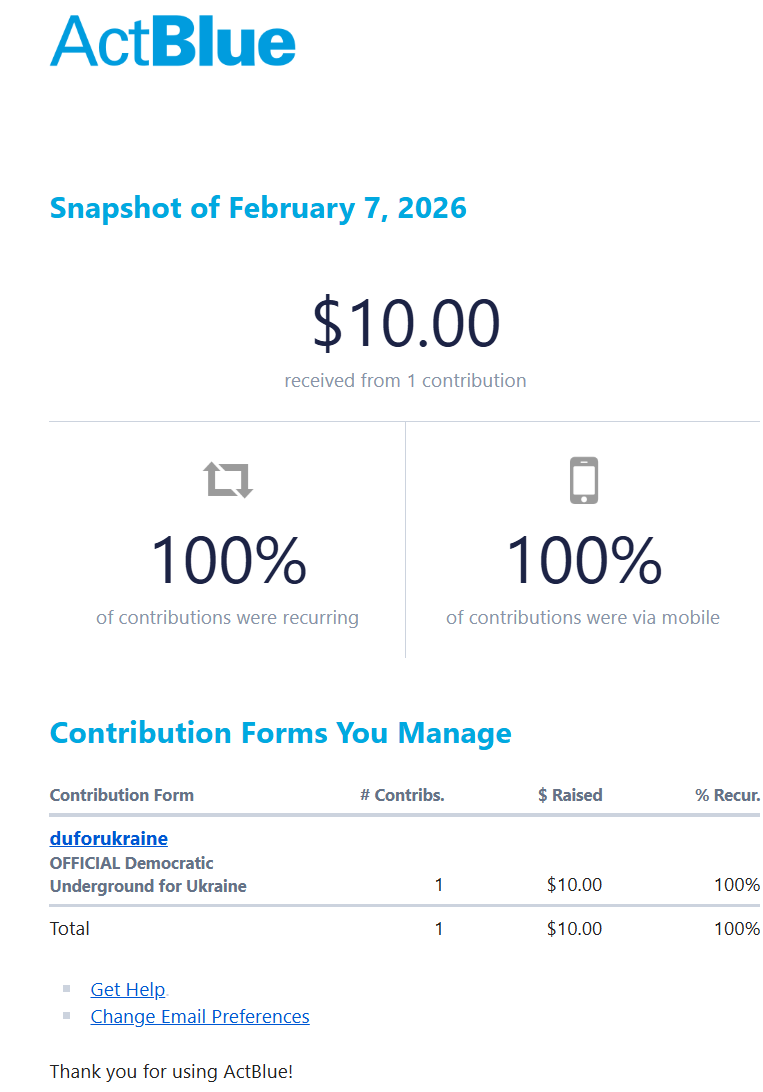Viewport: 763px width, 1092px height.
Task: Click the recurring arrows icon
Action: 229,480
